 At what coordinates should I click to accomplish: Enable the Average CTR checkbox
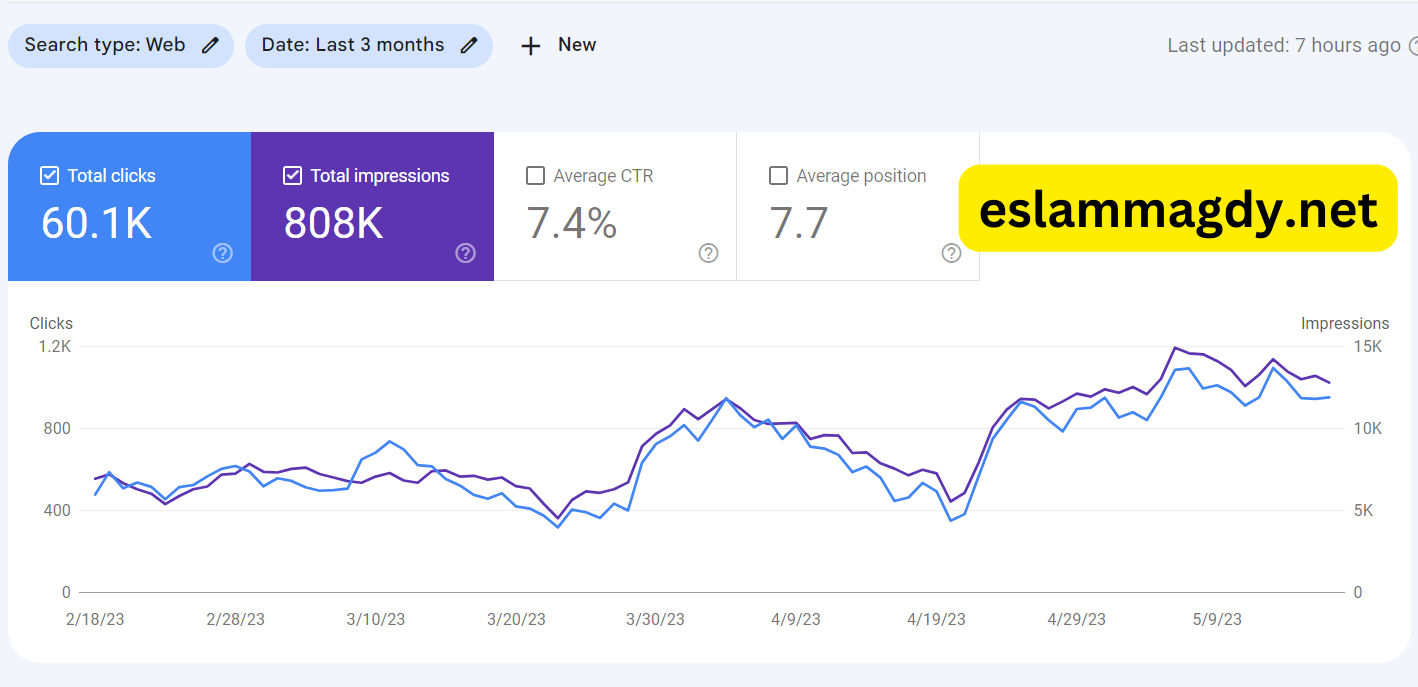click(535, 176)
